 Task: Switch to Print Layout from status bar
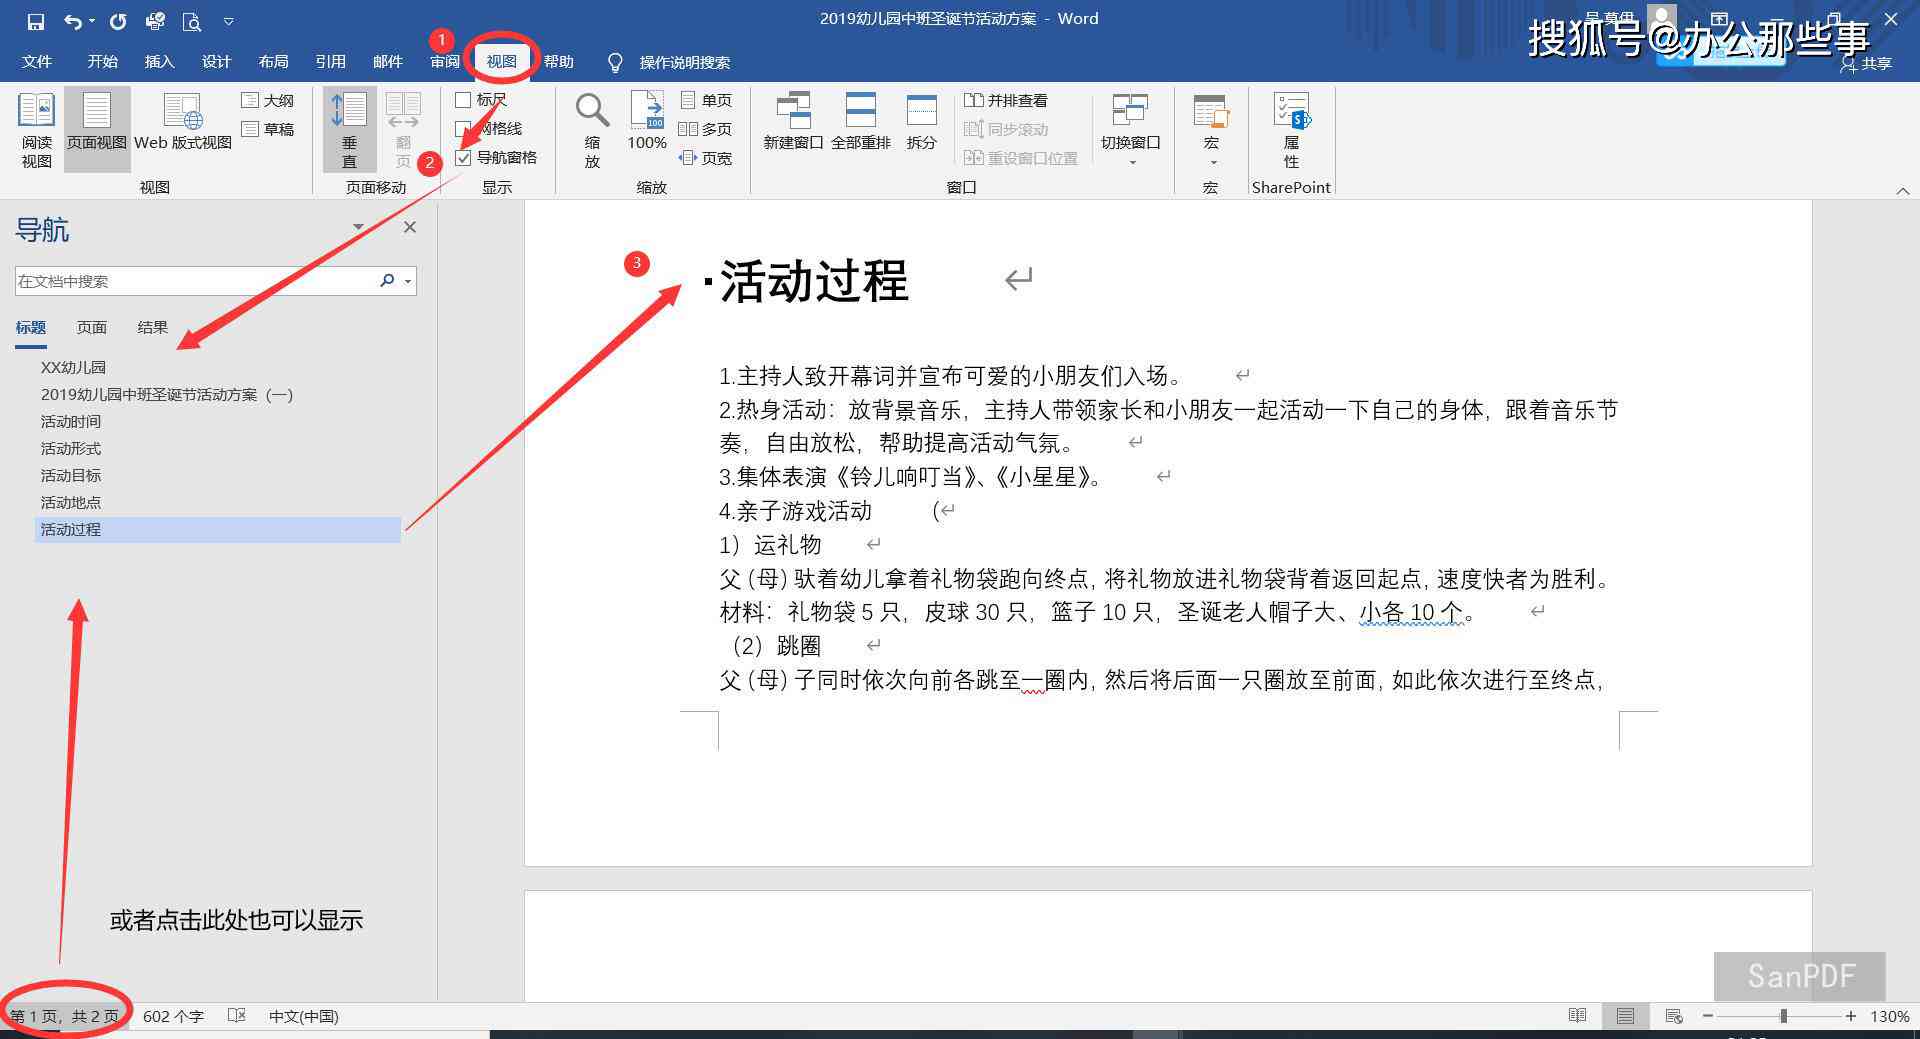click(1626, 1016)
